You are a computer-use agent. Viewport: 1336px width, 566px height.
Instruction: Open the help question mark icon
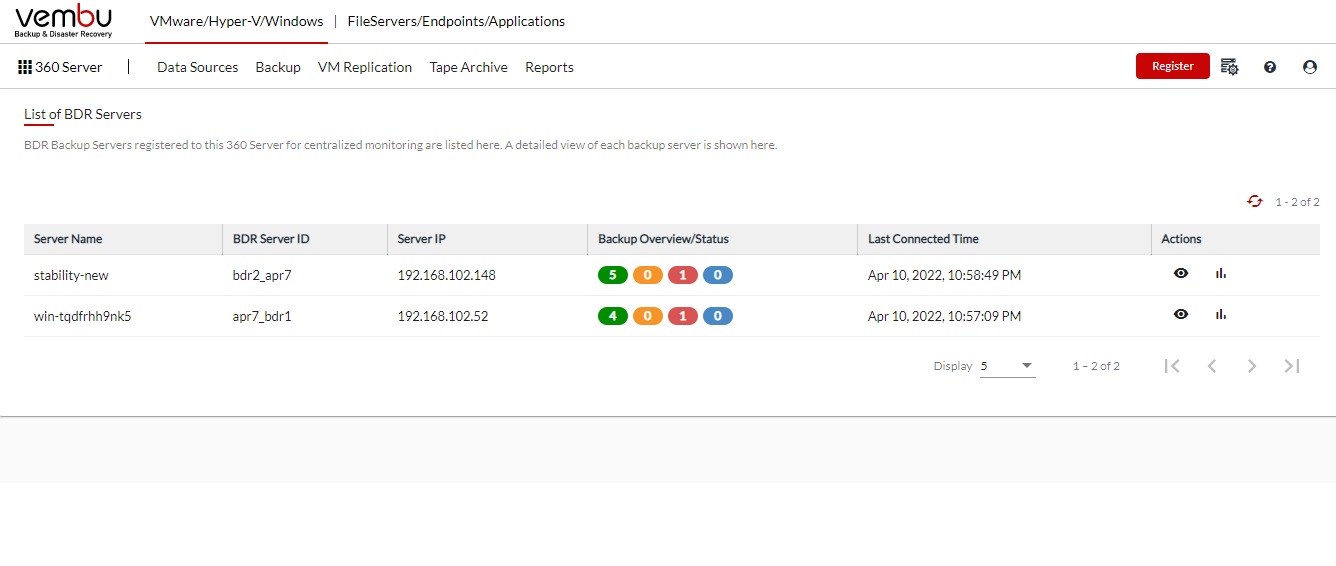[1270, 67]
